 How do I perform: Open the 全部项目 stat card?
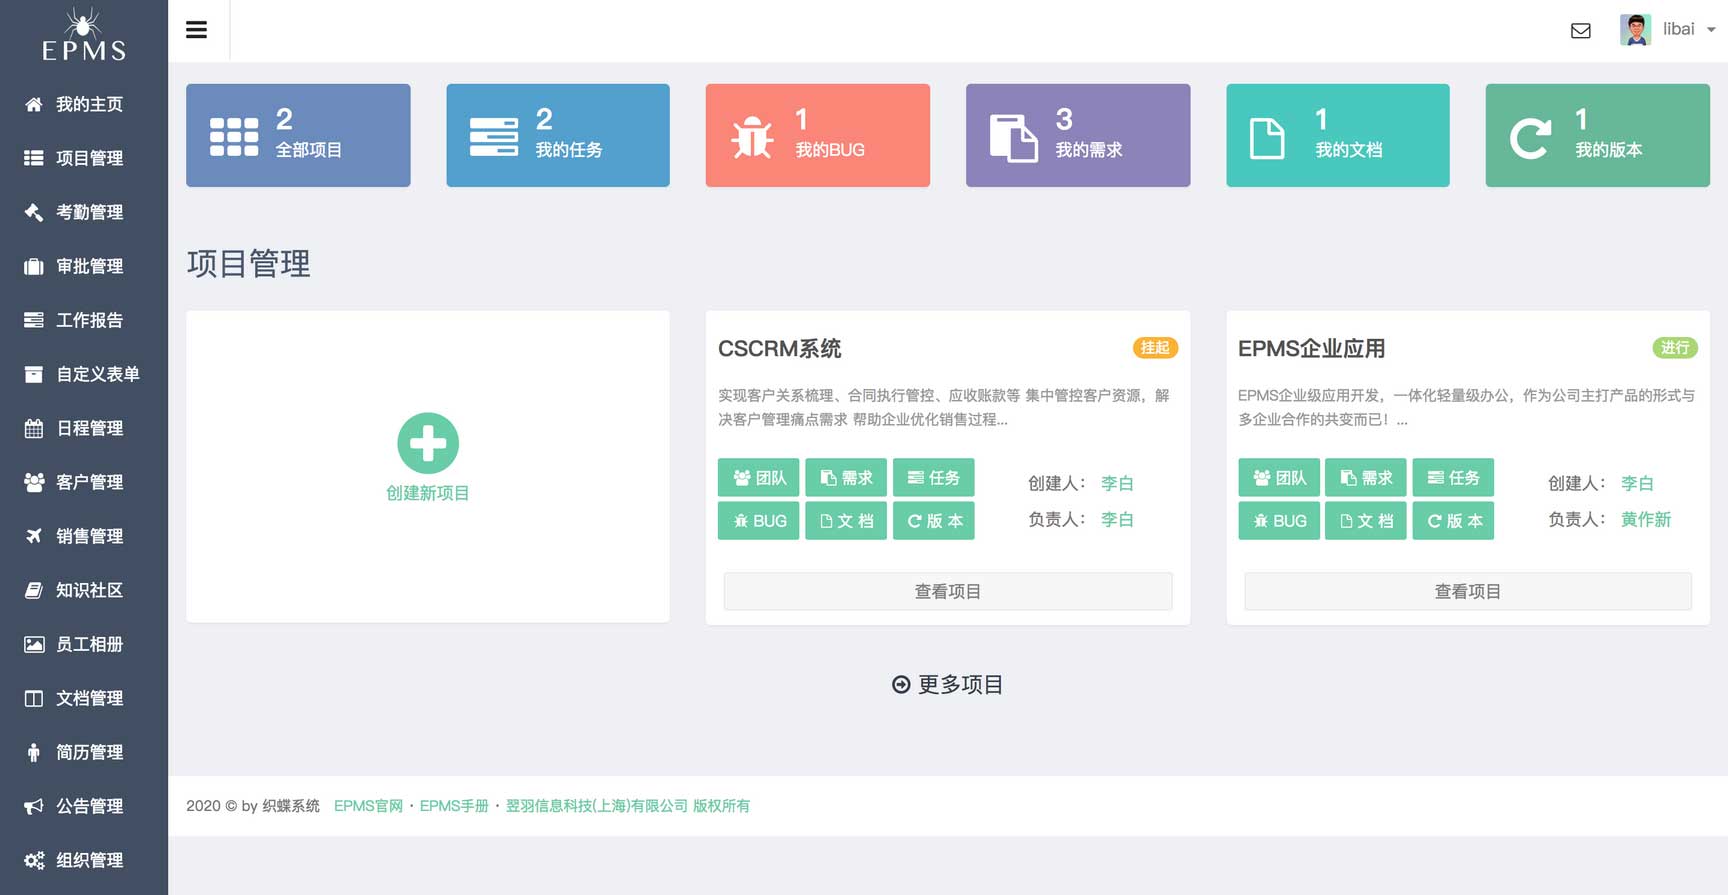298,135
